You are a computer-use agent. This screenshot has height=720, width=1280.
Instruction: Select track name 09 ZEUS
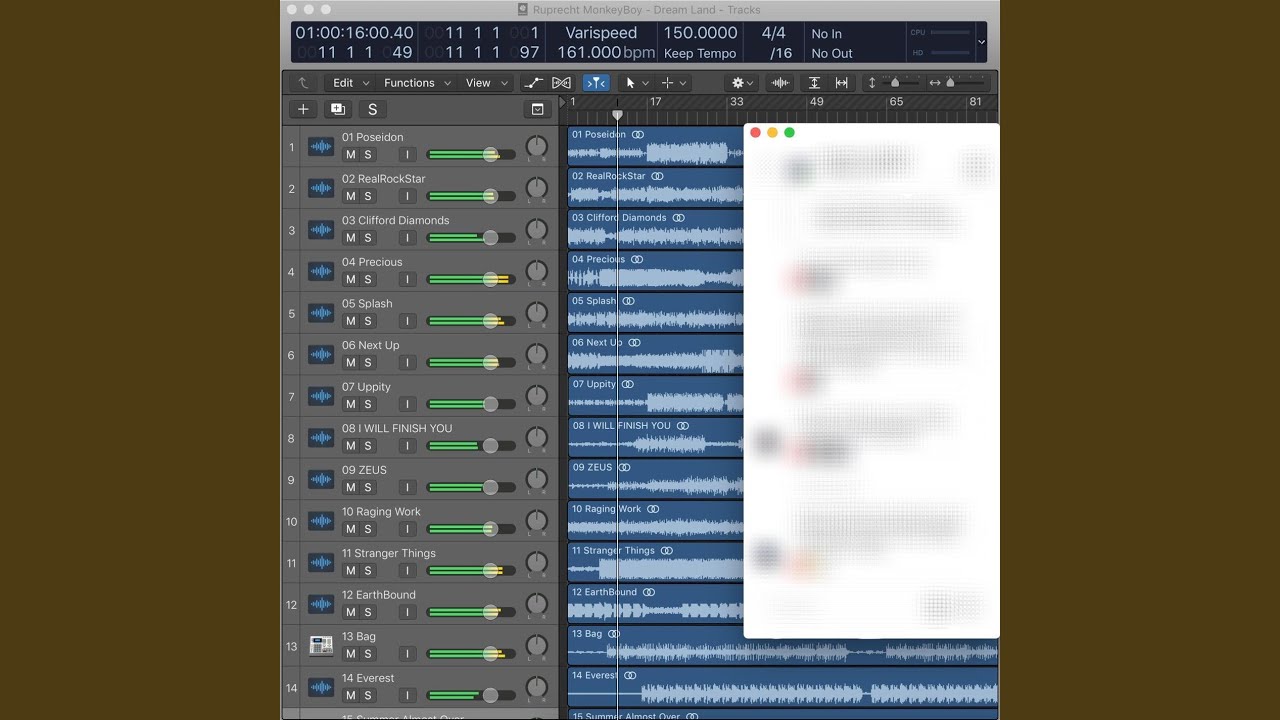tap(364, 470)
